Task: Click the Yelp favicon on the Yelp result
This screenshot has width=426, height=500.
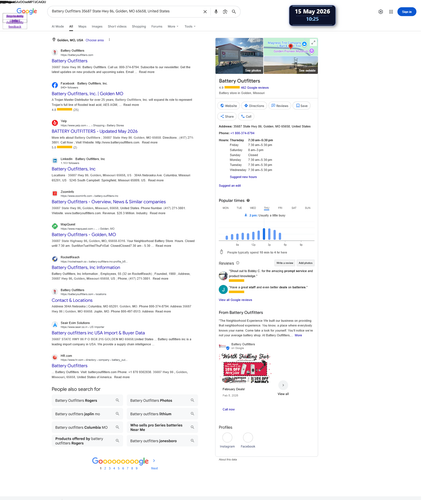Action: 55,124
